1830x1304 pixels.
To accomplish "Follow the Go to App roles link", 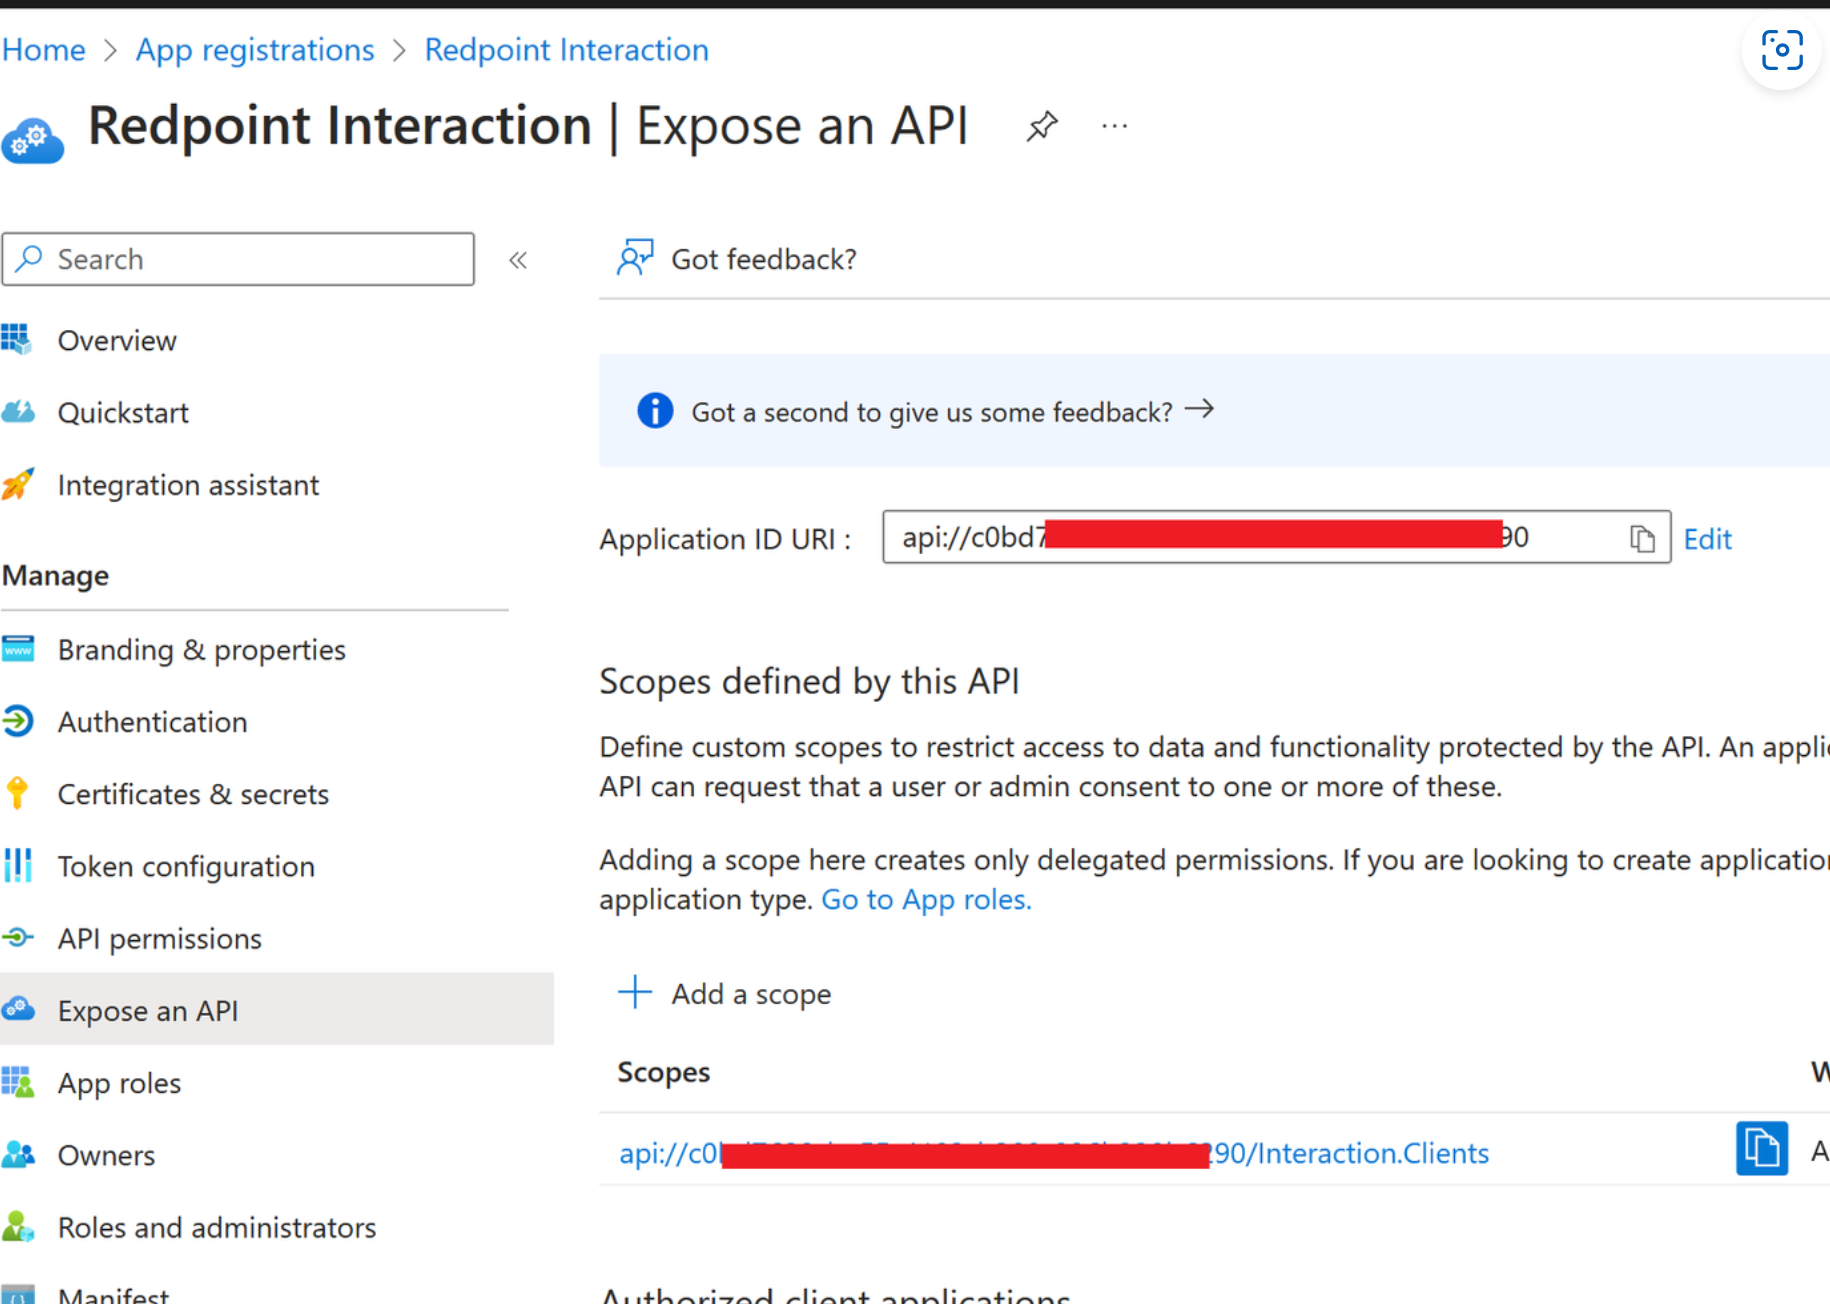I will (925, 900).
